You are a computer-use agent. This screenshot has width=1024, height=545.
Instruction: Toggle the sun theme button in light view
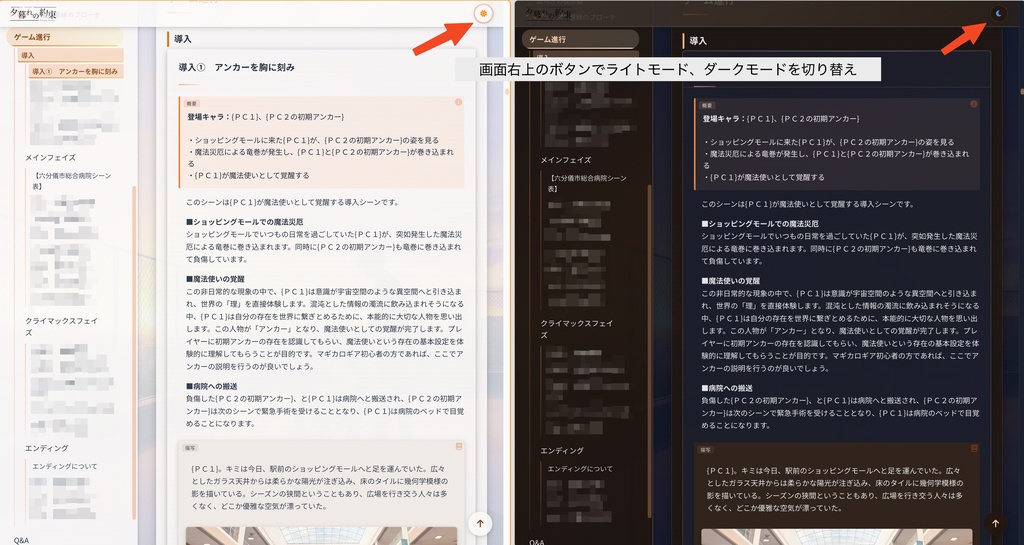(x=483, y=13)
